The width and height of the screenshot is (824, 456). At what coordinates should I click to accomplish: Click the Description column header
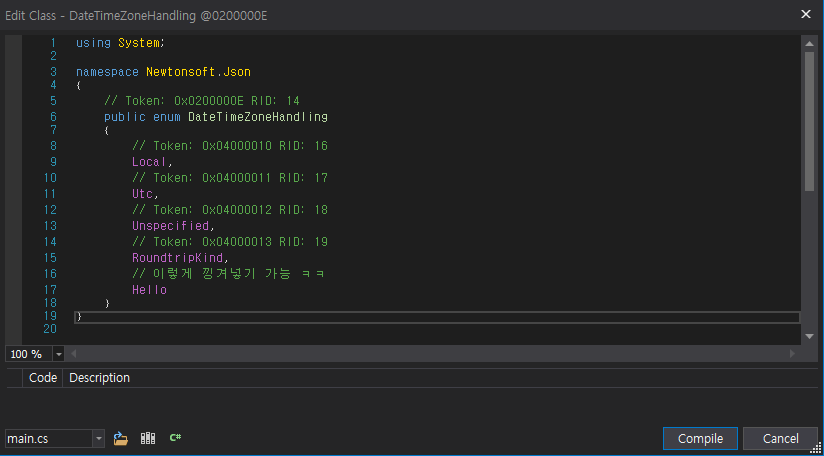click(x=99, y=378)
